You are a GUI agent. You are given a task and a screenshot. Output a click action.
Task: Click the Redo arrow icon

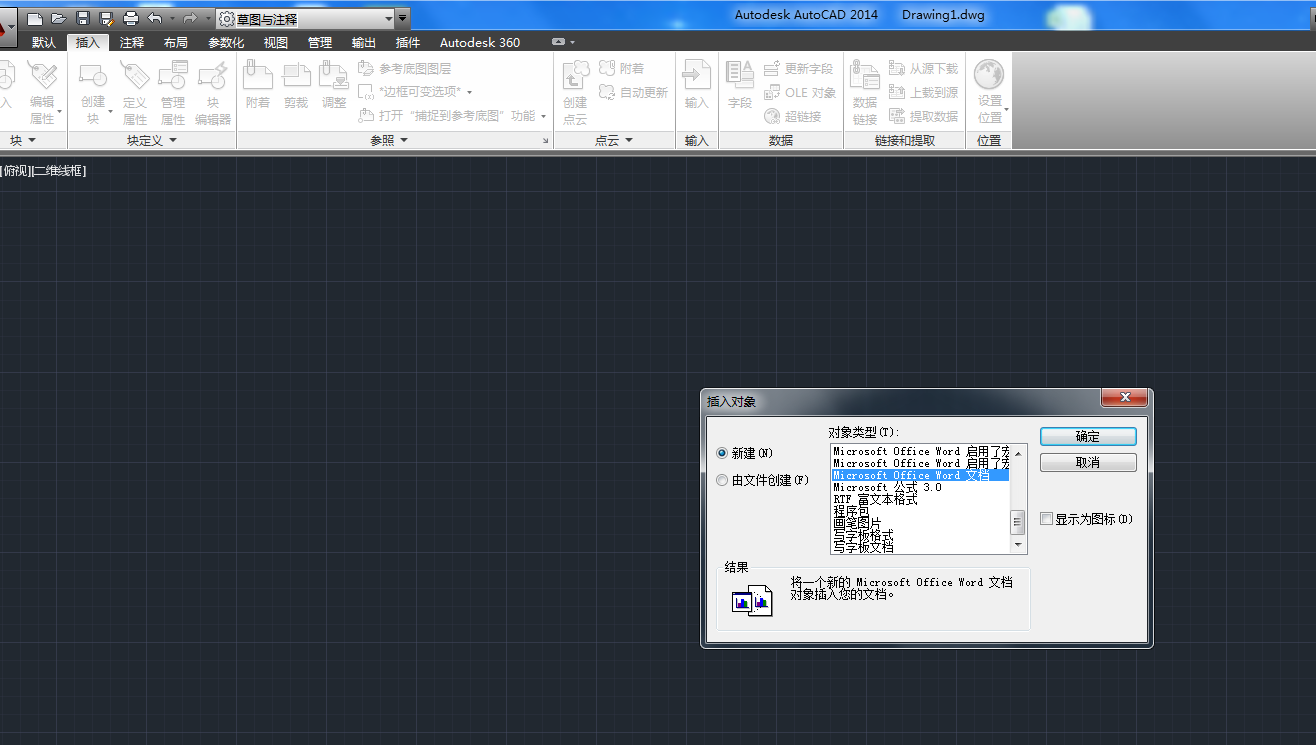[190, 18]
